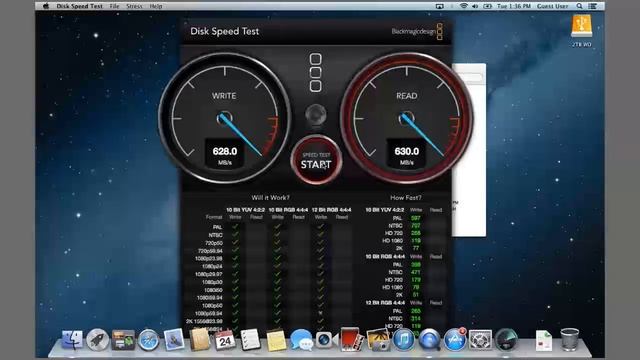Click the READ speed gauge
The height and width of the screenshot is (360, 640).
pyautogui.click(x=407, y=118)
